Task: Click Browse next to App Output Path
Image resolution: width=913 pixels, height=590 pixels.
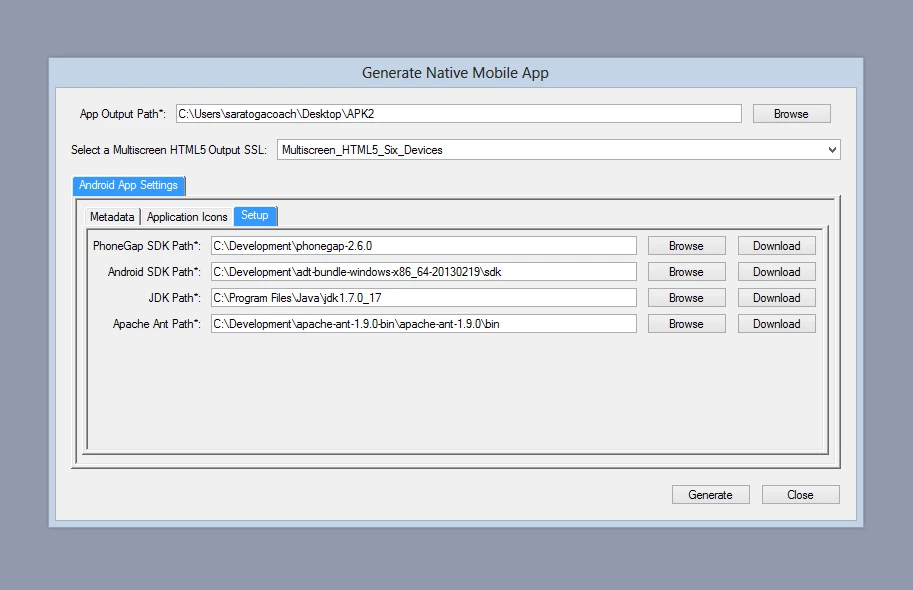Action: pos(791,114)
